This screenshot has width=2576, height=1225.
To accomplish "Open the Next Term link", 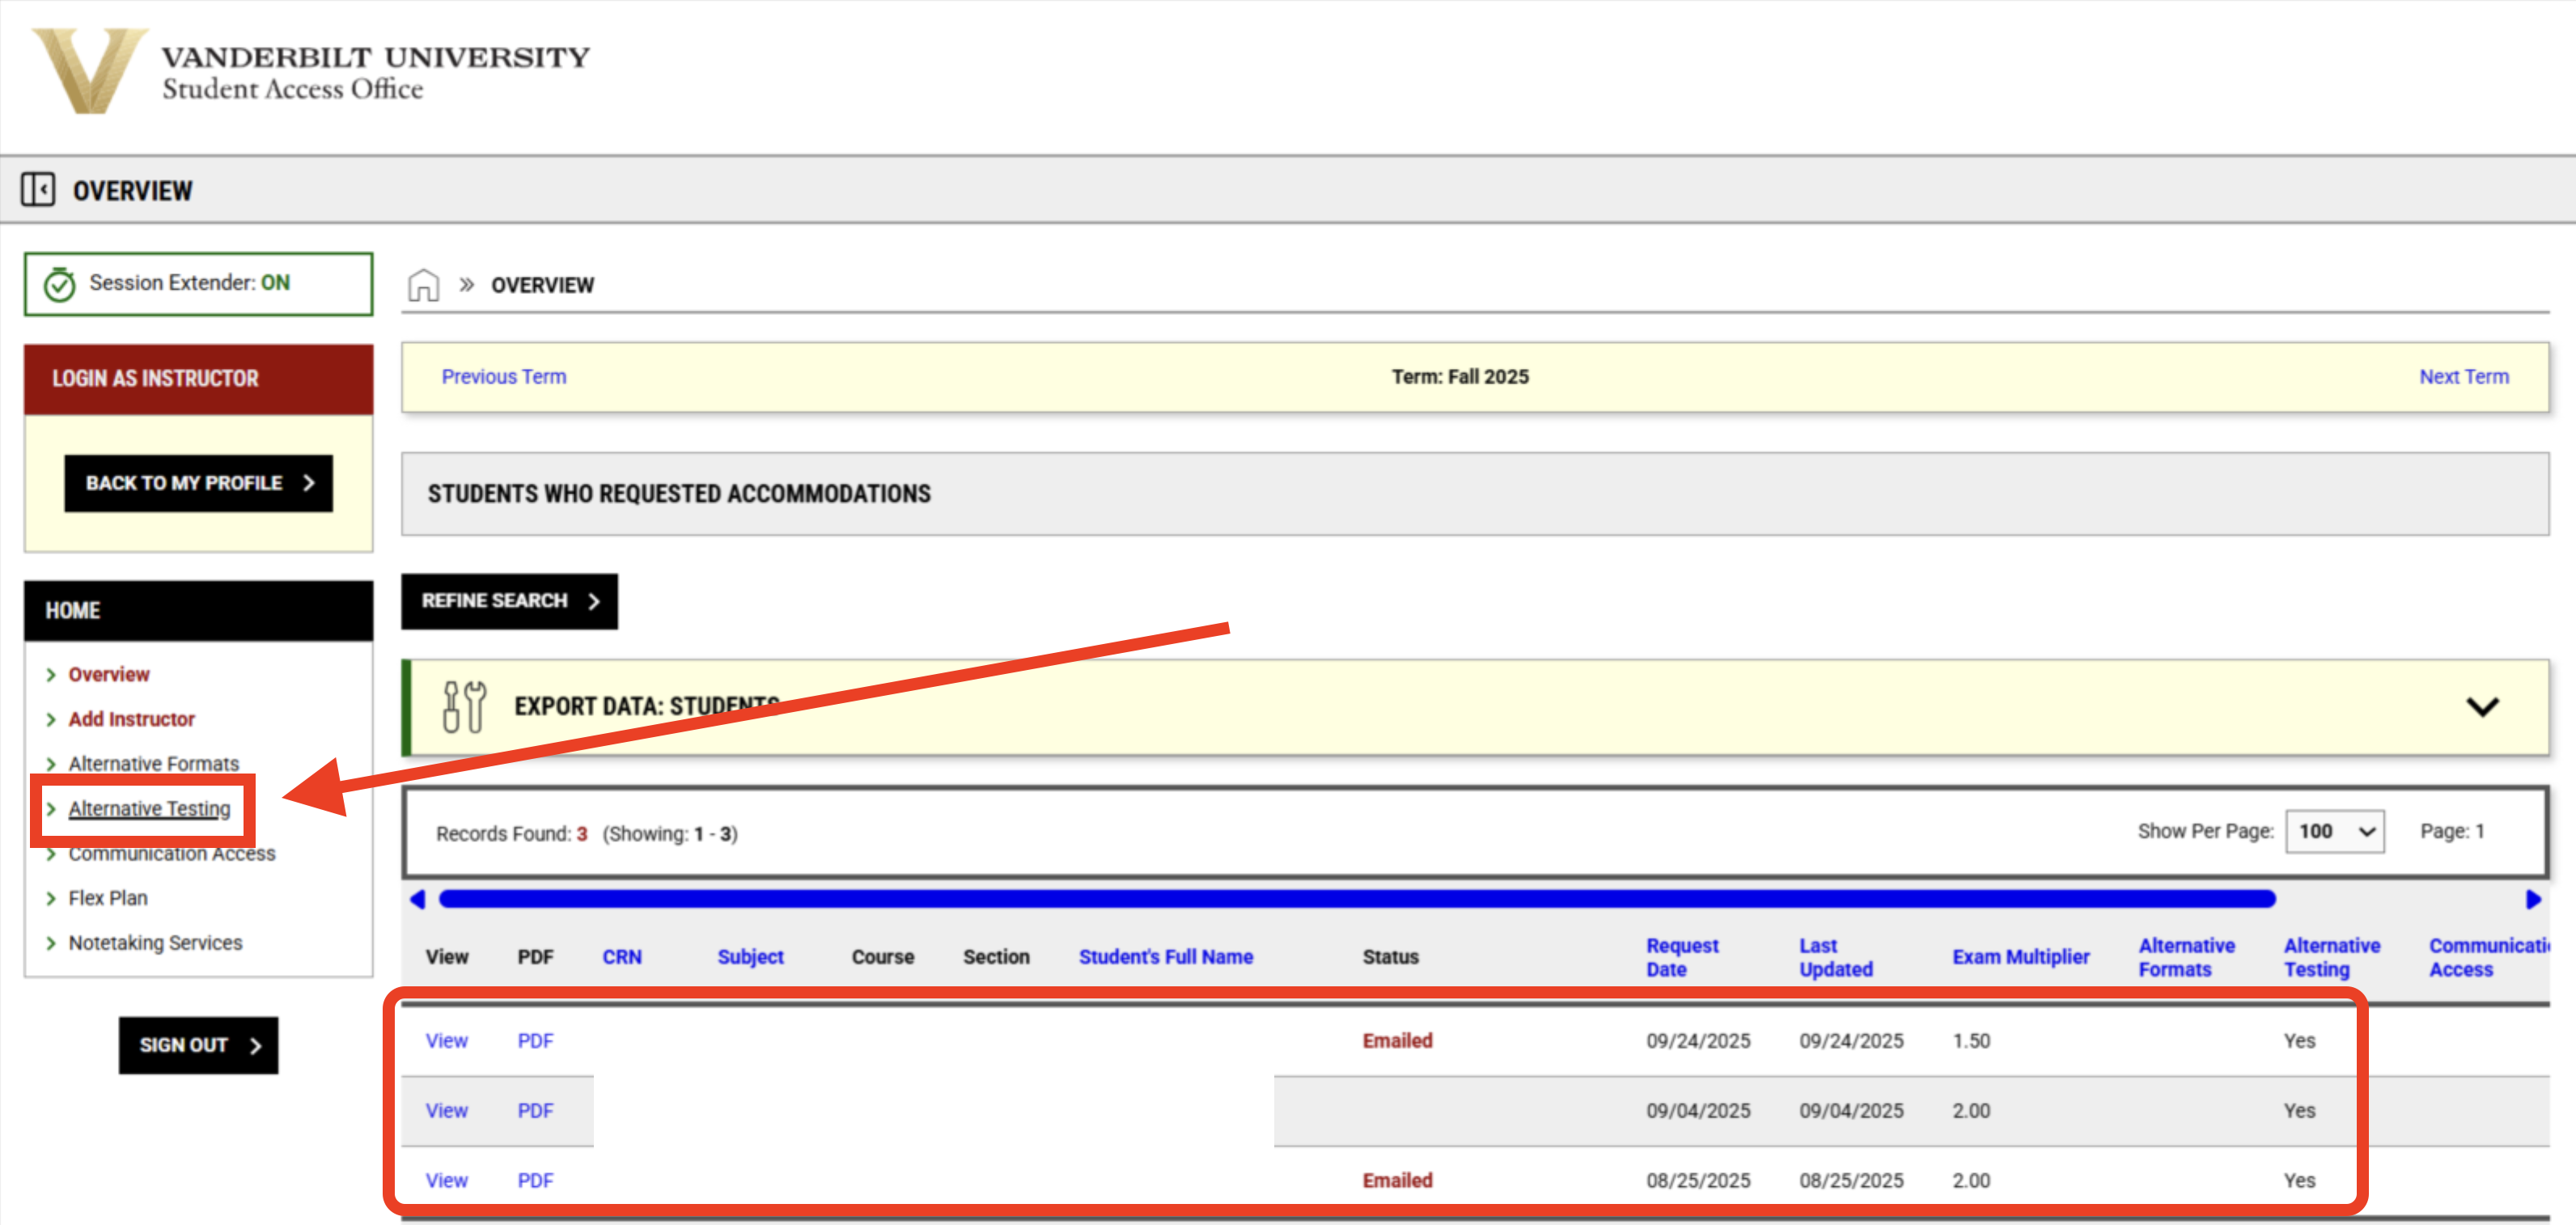I will pyautogui.click(x=2464, y=376).
